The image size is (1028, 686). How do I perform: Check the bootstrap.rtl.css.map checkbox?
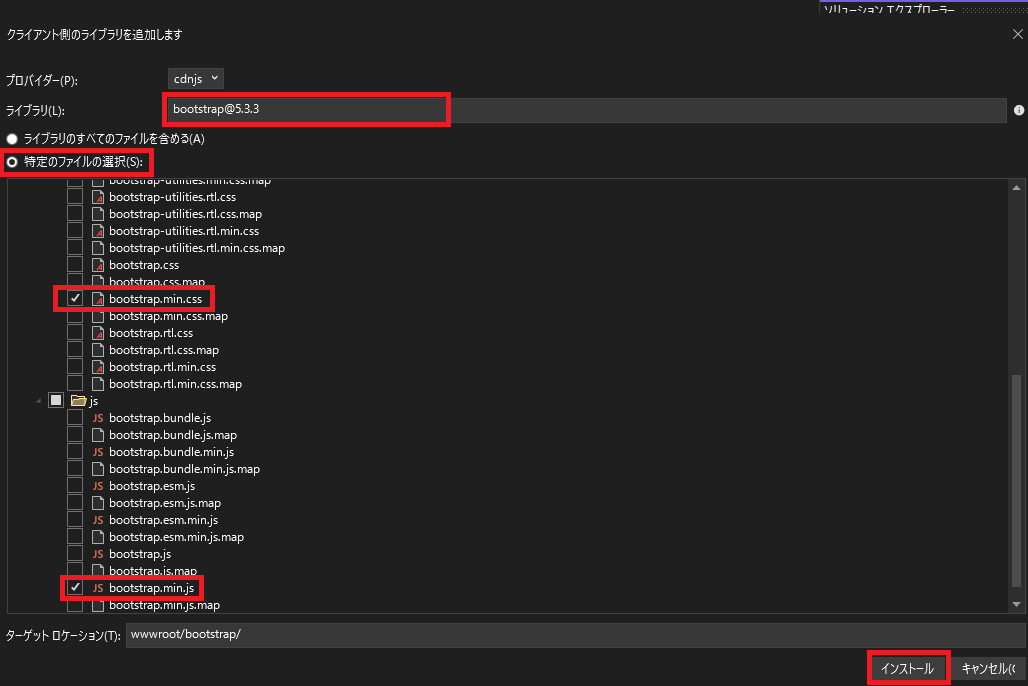point(75,350)
